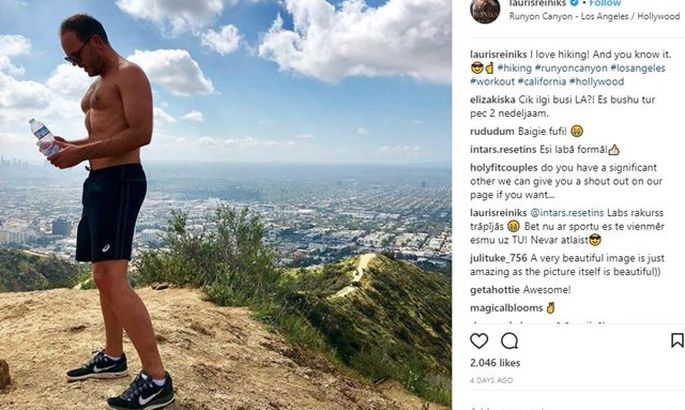The width and height of the screenshot is (685, 410).
Task: Visit holyfitcouples commenter profile
Action: [x=504, y=168]
